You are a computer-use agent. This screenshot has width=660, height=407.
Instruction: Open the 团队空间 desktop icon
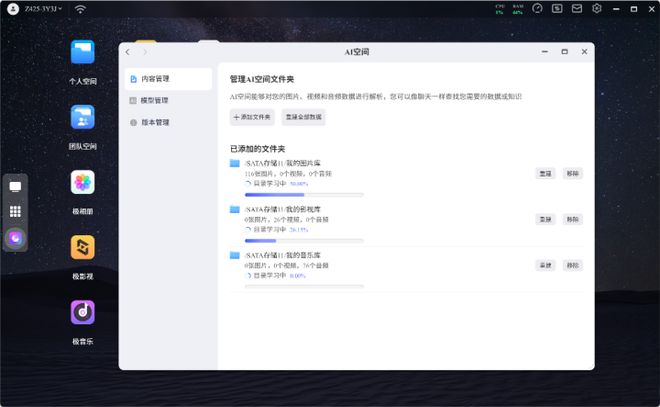[82, 118]
